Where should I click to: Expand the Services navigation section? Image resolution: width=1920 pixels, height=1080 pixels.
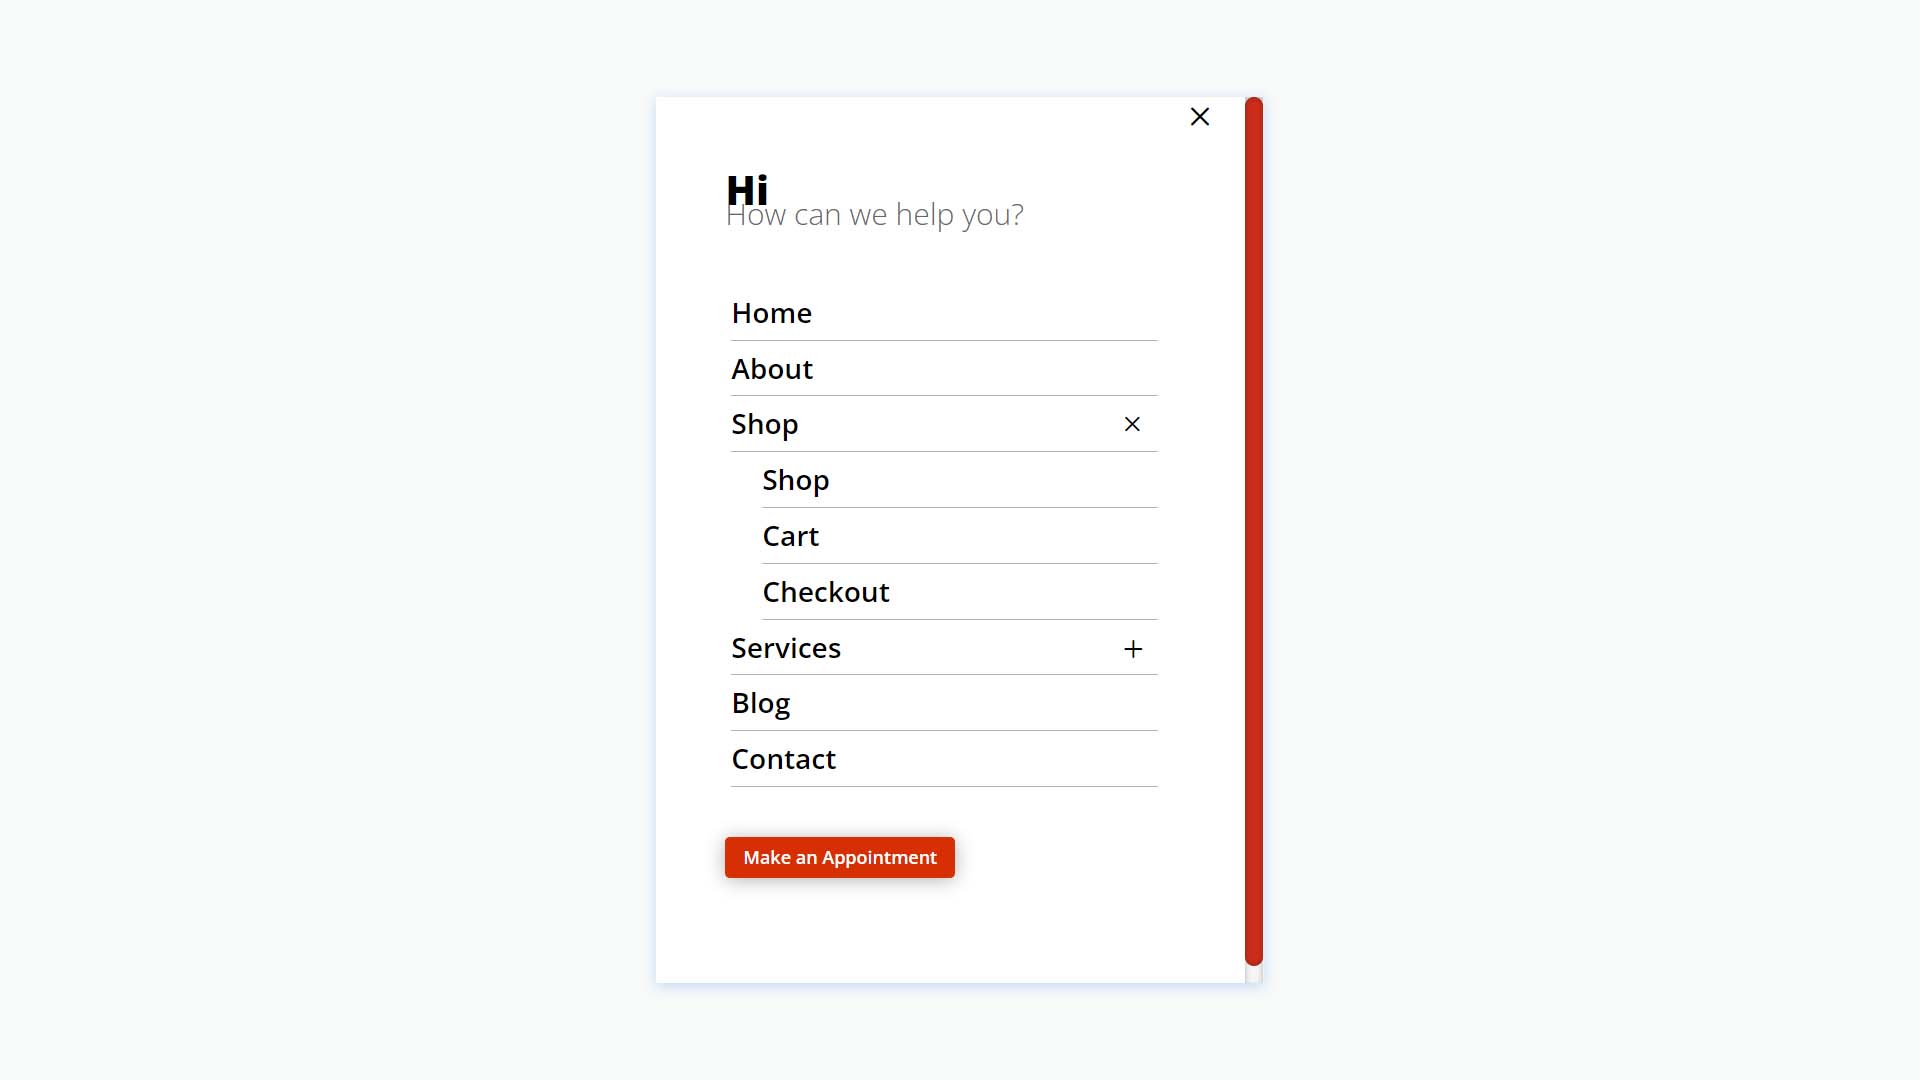[x=1130, y=646]
